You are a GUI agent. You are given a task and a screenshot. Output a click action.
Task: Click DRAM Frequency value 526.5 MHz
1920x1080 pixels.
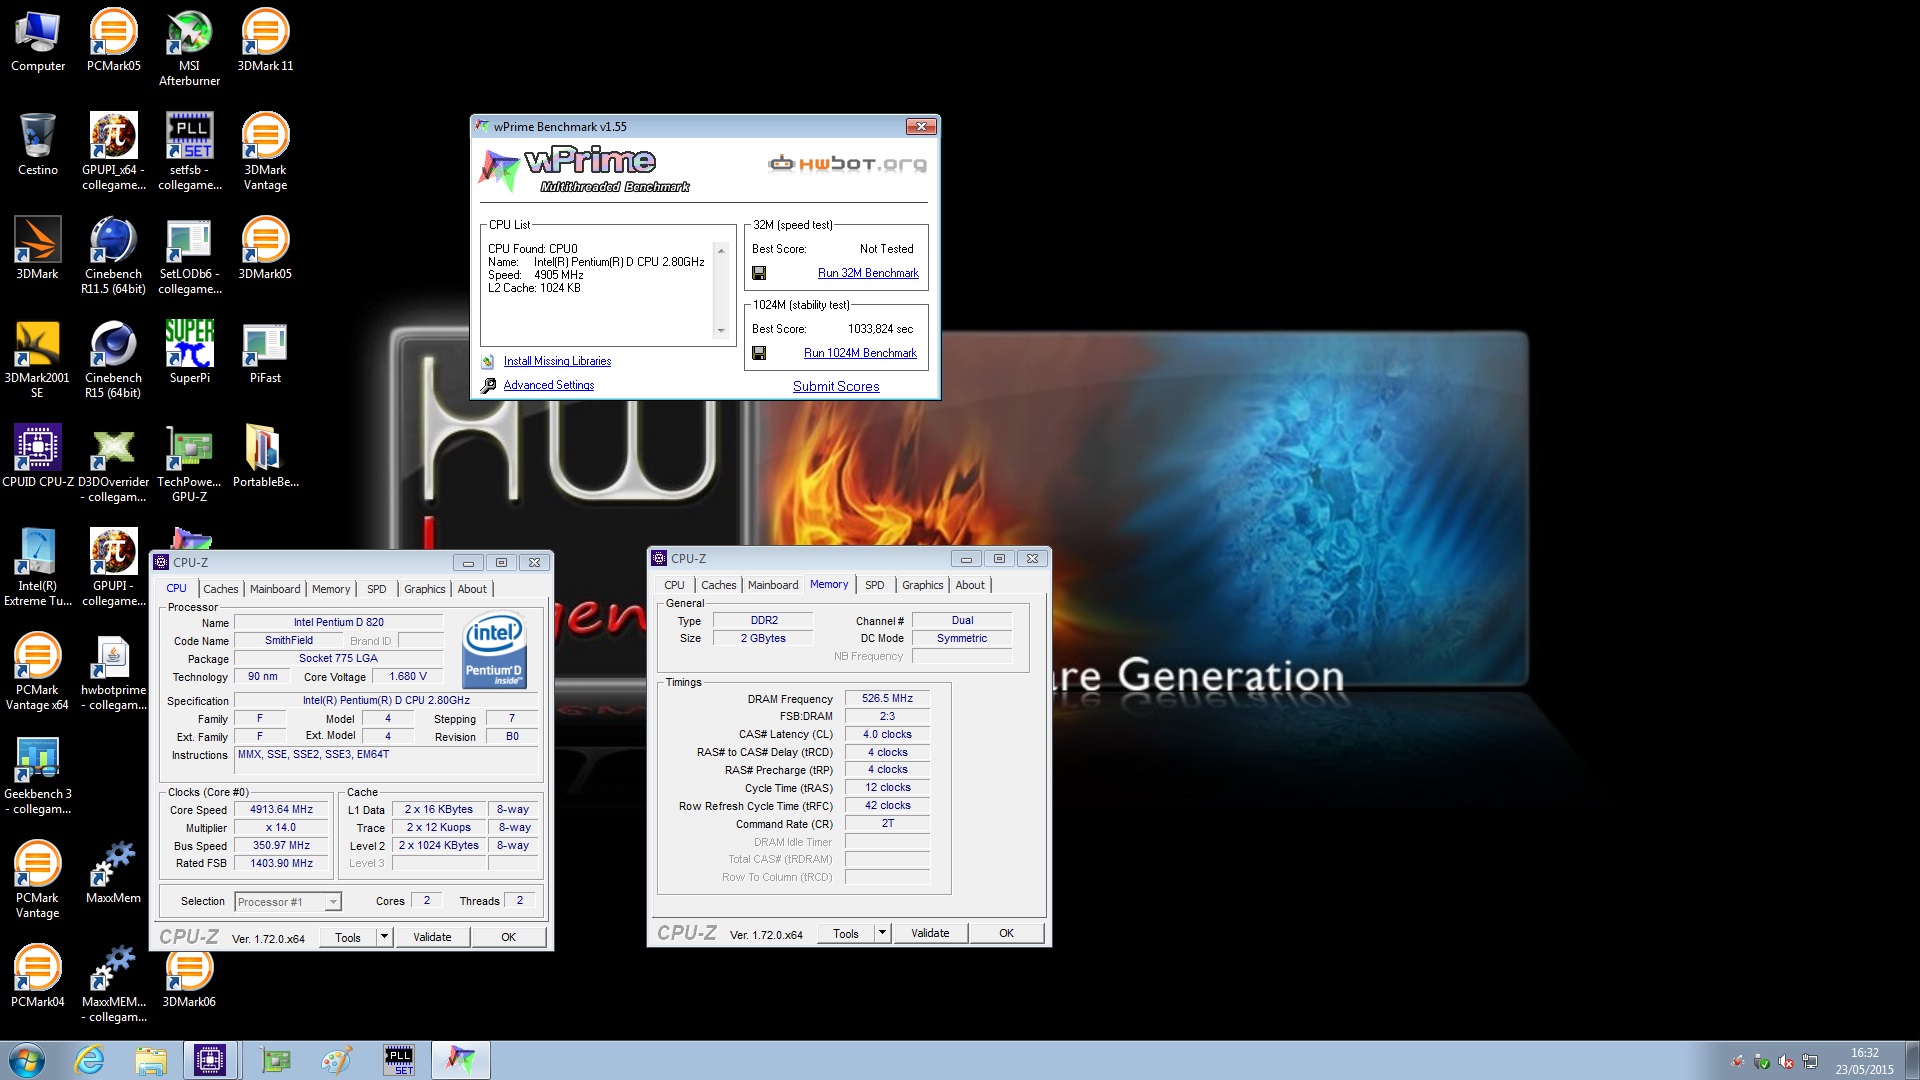tap(887, 698)
